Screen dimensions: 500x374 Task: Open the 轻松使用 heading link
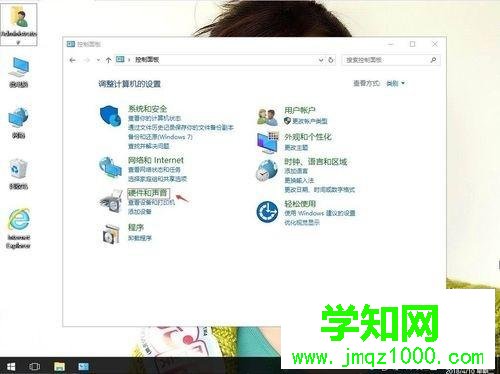[x=300, y=204]
